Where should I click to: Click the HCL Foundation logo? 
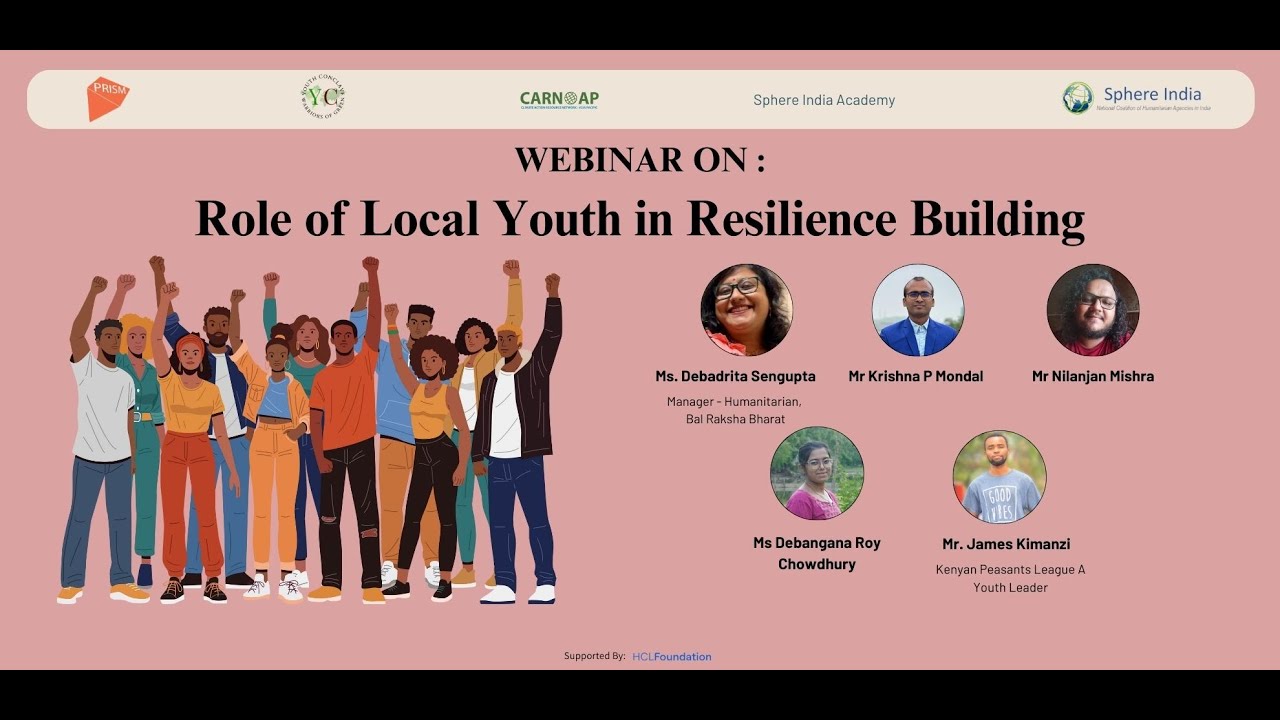[x=672, y=657]
